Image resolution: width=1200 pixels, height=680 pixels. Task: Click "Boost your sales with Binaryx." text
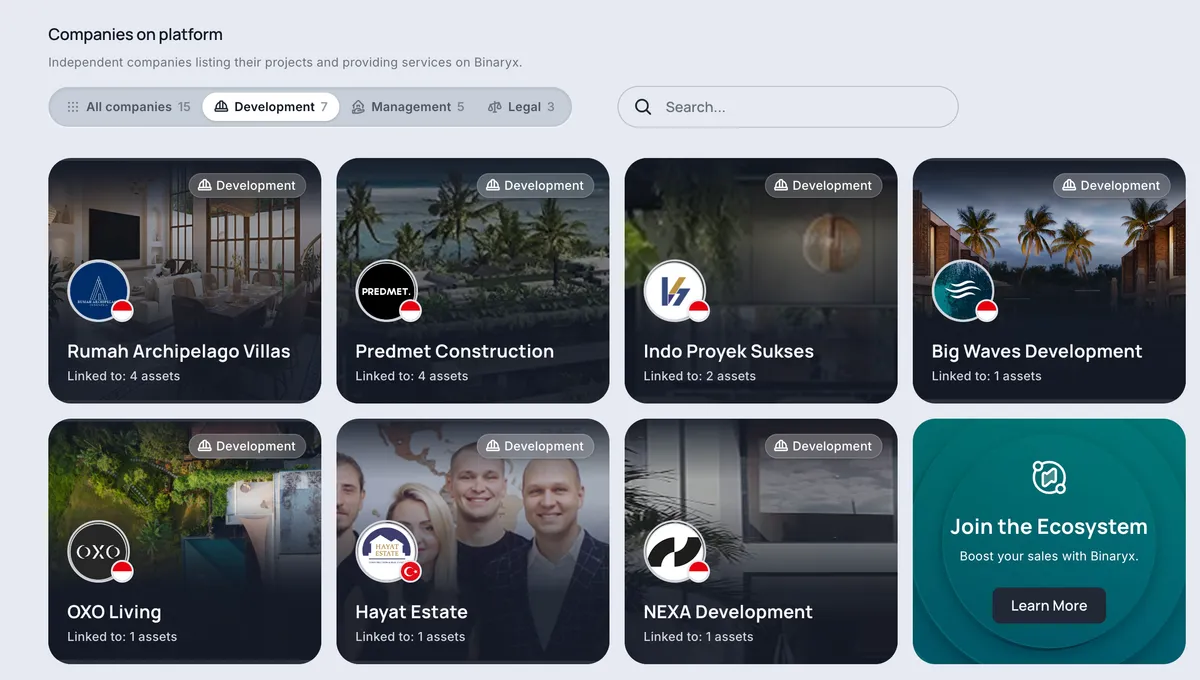point(1049,556)
